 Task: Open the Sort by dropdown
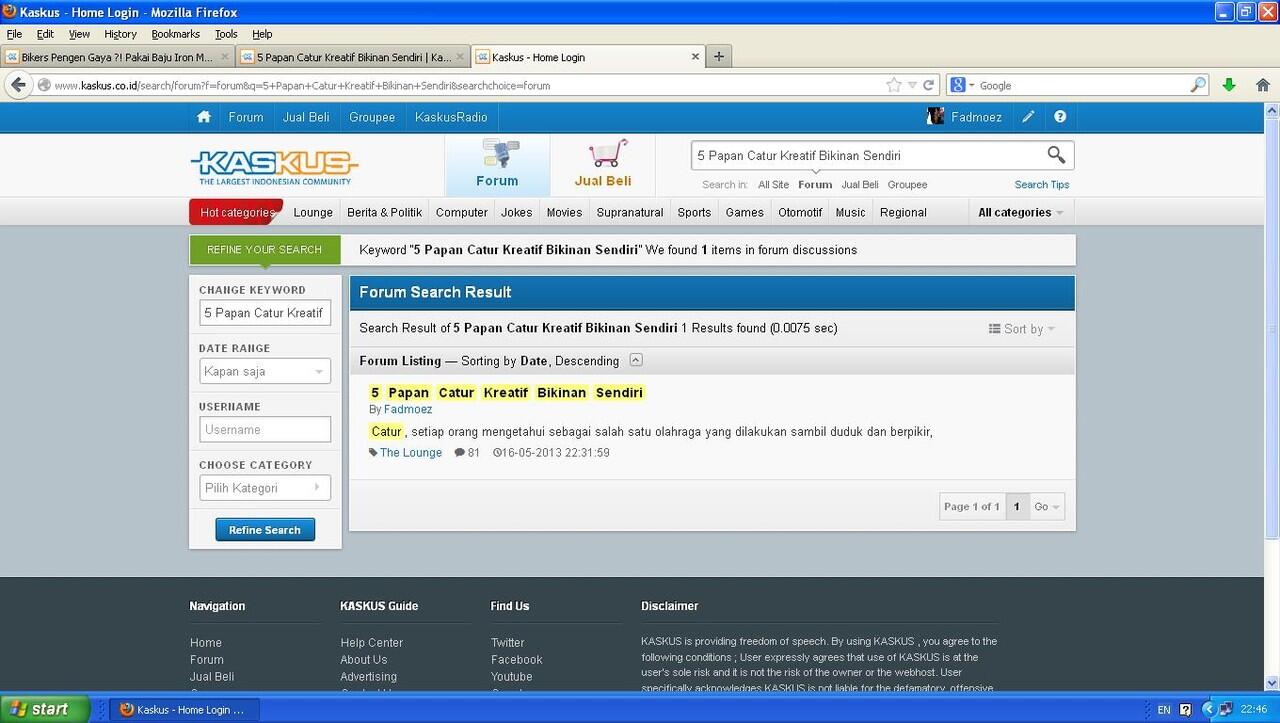(x=1022, y=329)
